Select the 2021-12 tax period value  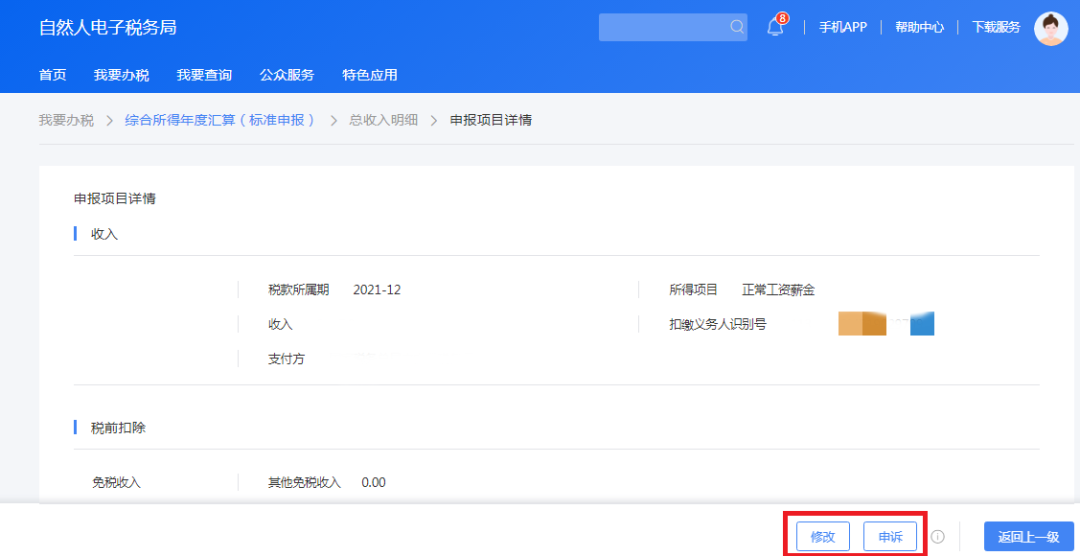pyautogui.click(x=377, y=290)
